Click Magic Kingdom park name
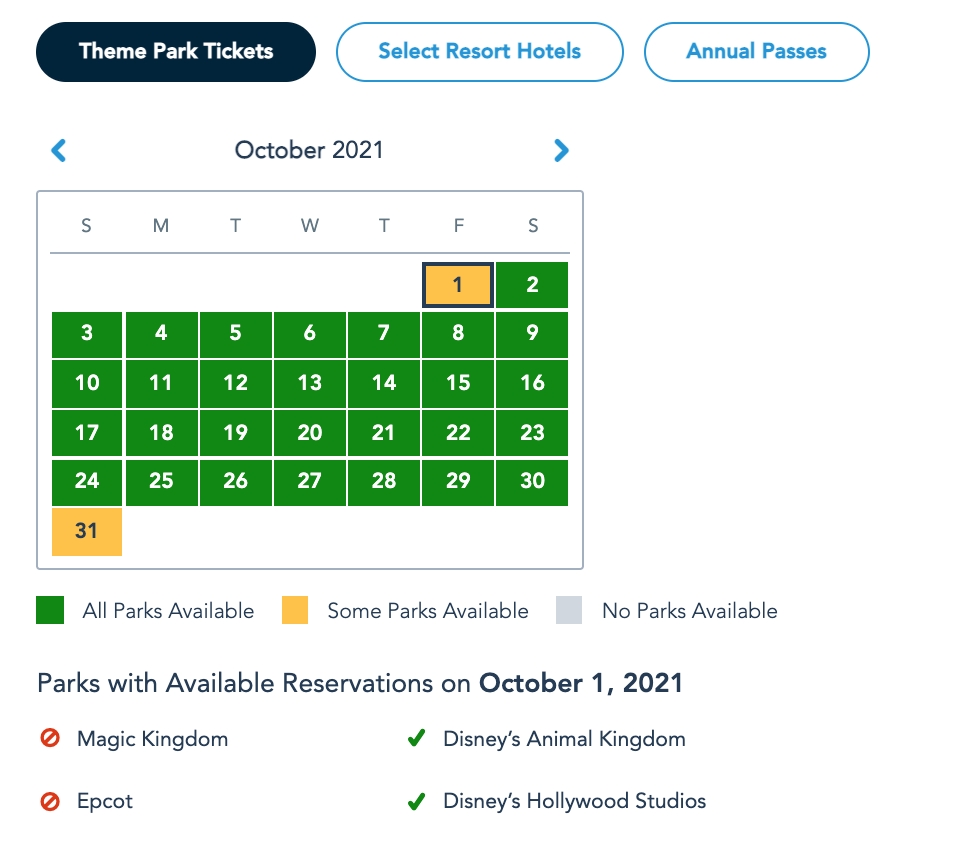 coord(152,739)
